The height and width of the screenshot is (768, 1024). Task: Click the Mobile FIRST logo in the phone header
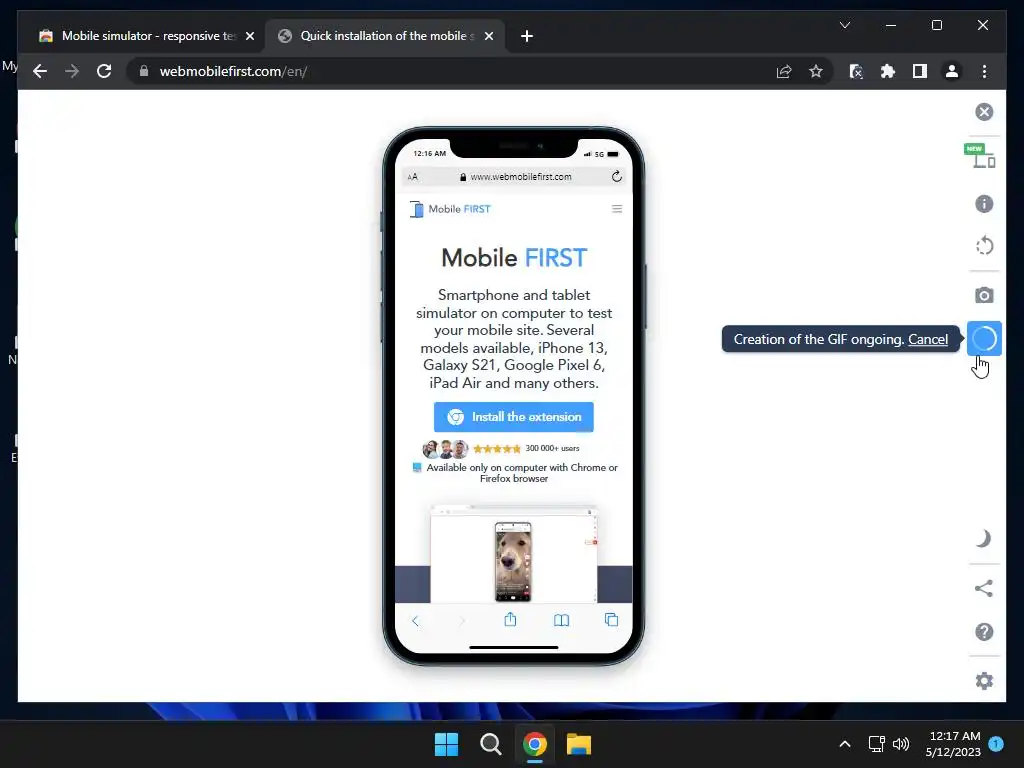point(450,209)
